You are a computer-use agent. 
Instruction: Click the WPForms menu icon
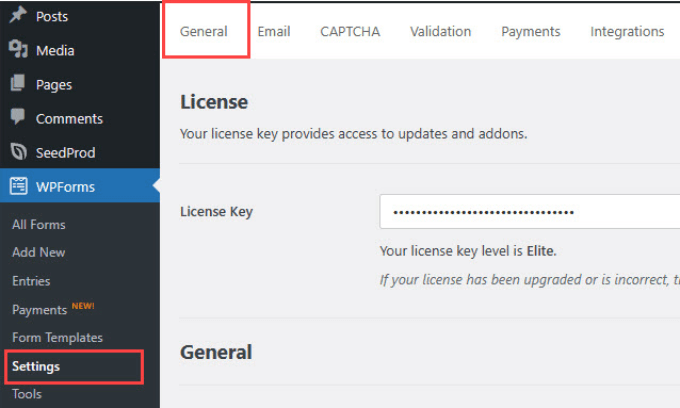click(x=18, y=186)
